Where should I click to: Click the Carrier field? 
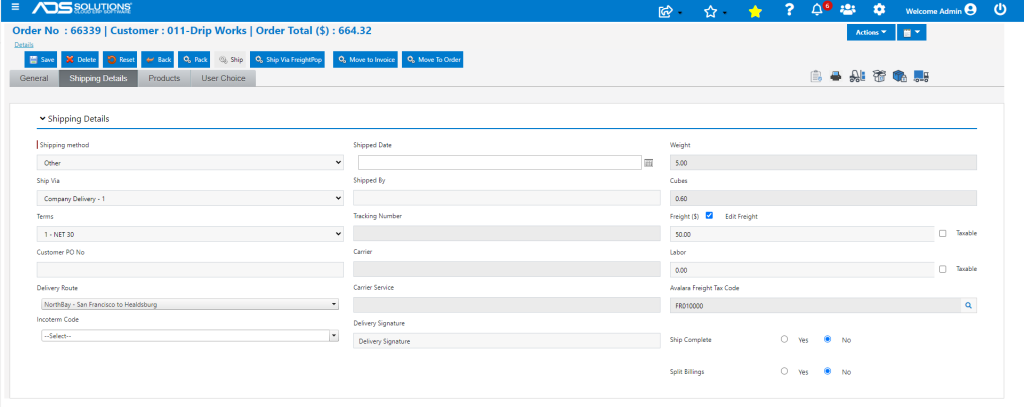(507, 269)
